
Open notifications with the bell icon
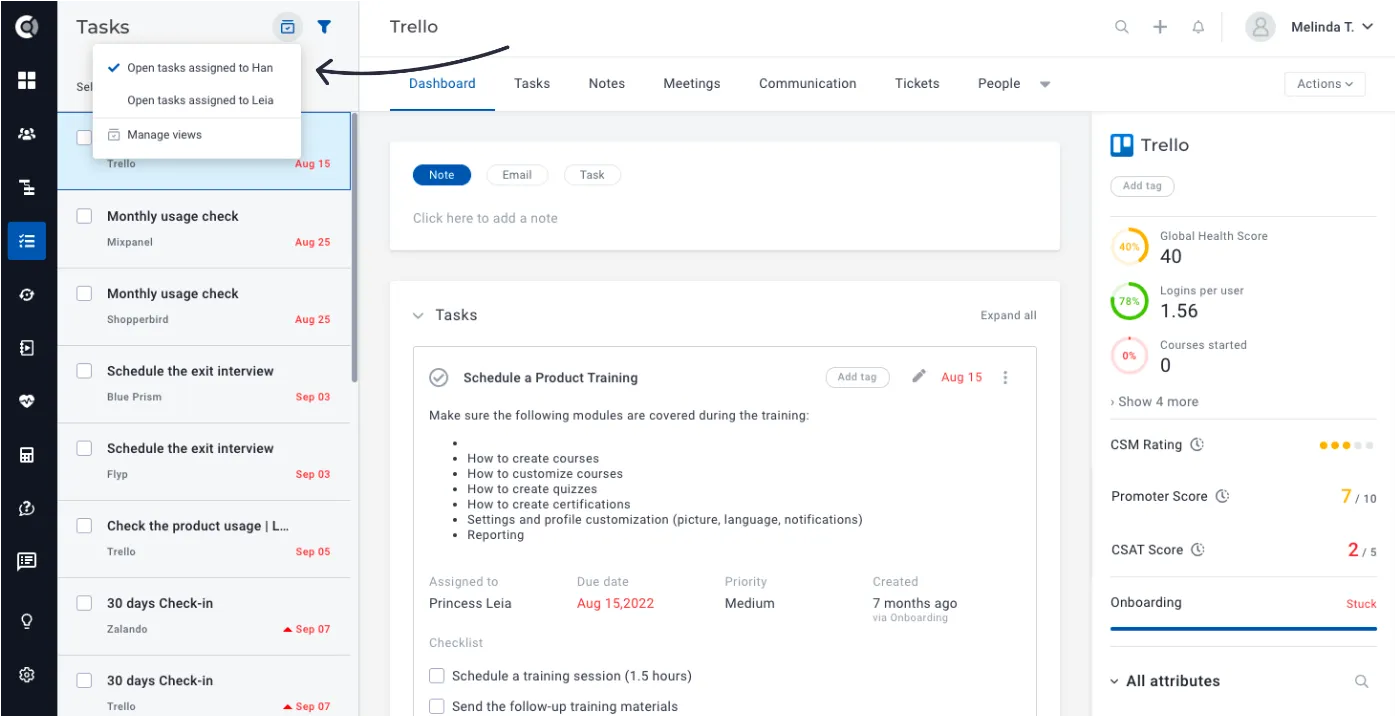1198,27
